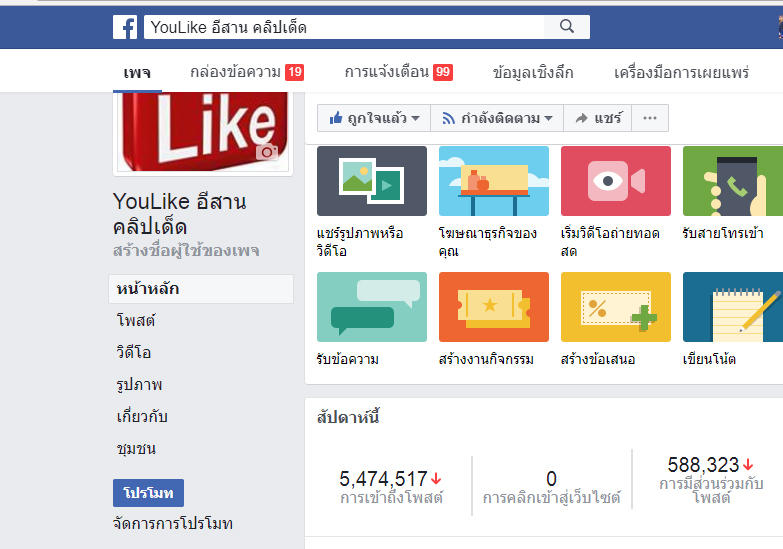Viewport: 783px width, 549px height.
Task: Open the เครื่องมือการเผยแพร่ tab
Action: click(x=682, y=72)
